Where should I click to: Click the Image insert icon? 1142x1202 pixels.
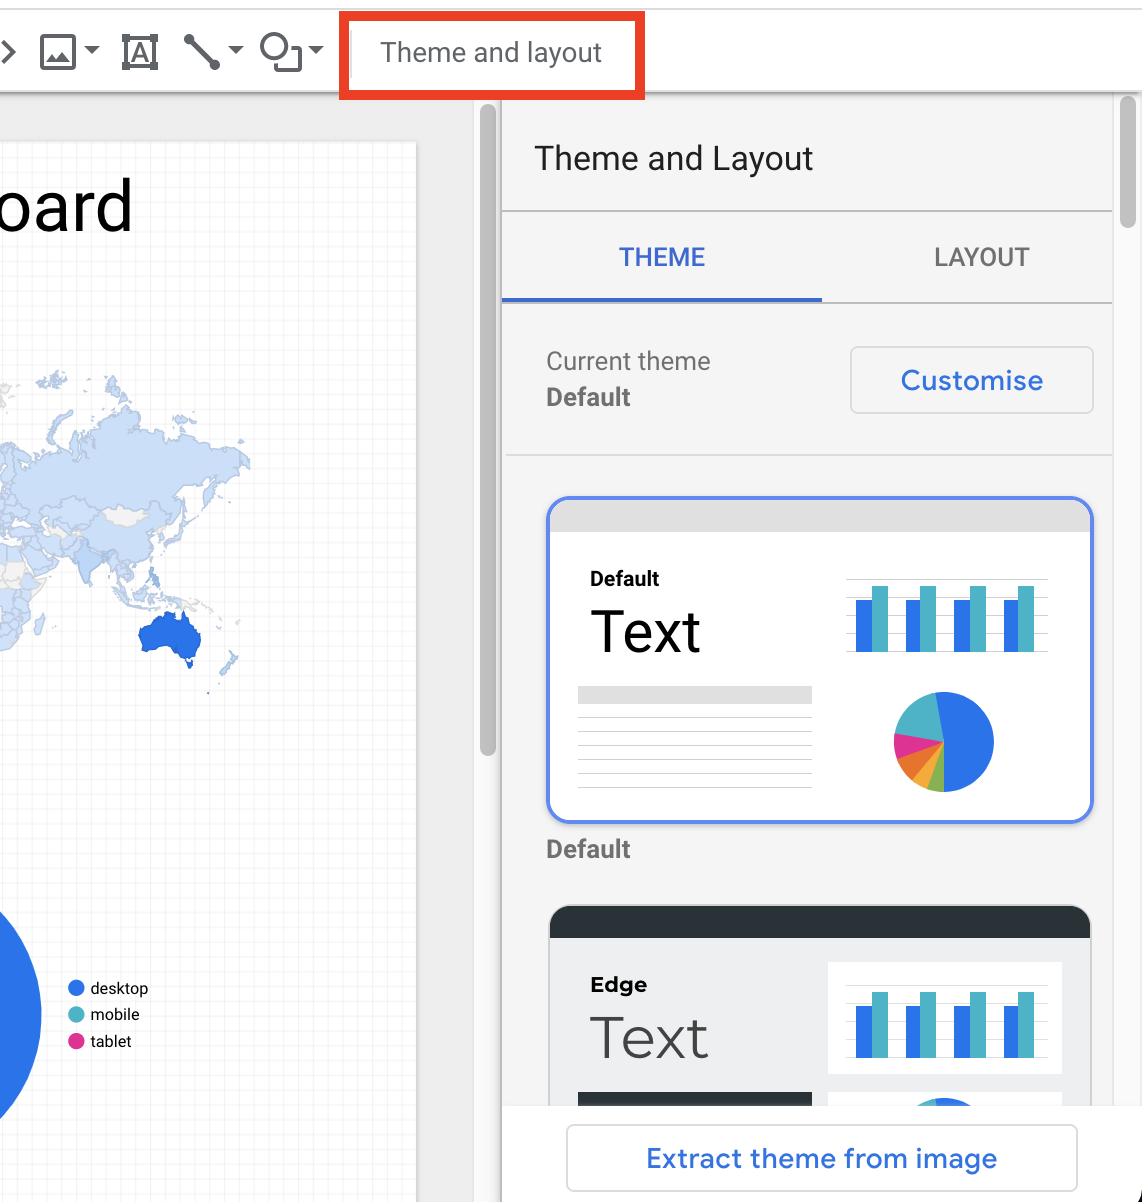click(x=57, y=51)
